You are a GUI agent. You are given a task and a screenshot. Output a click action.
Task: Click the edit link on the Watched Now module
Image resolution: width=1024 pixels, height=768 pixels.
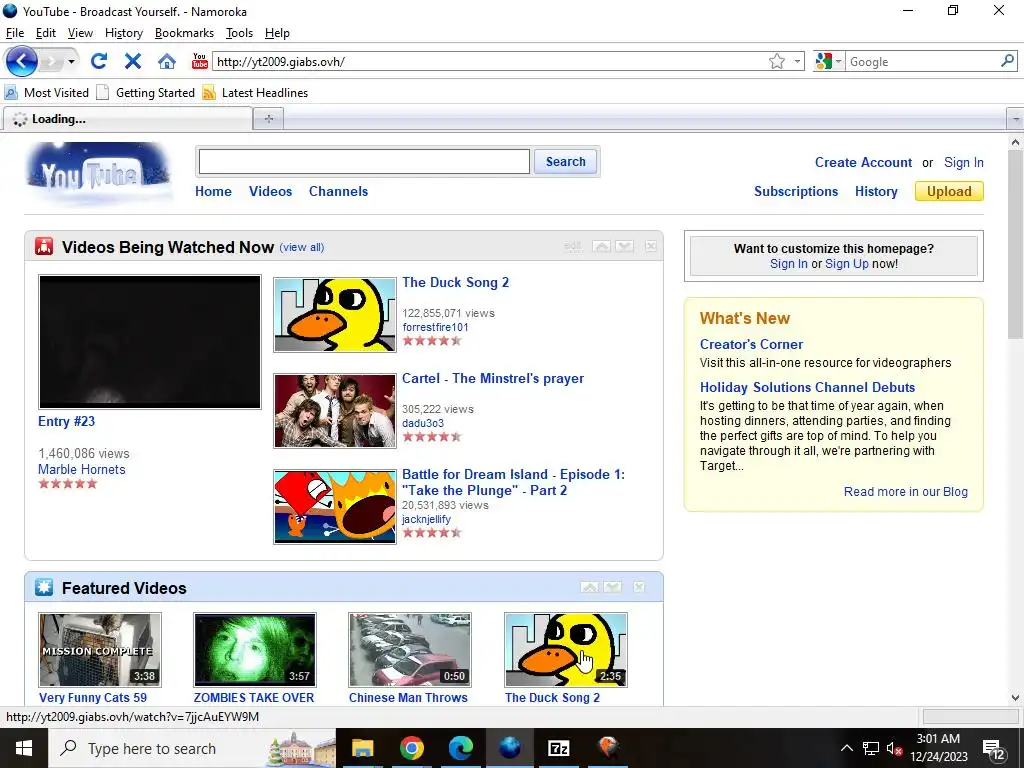coord(573,246)
